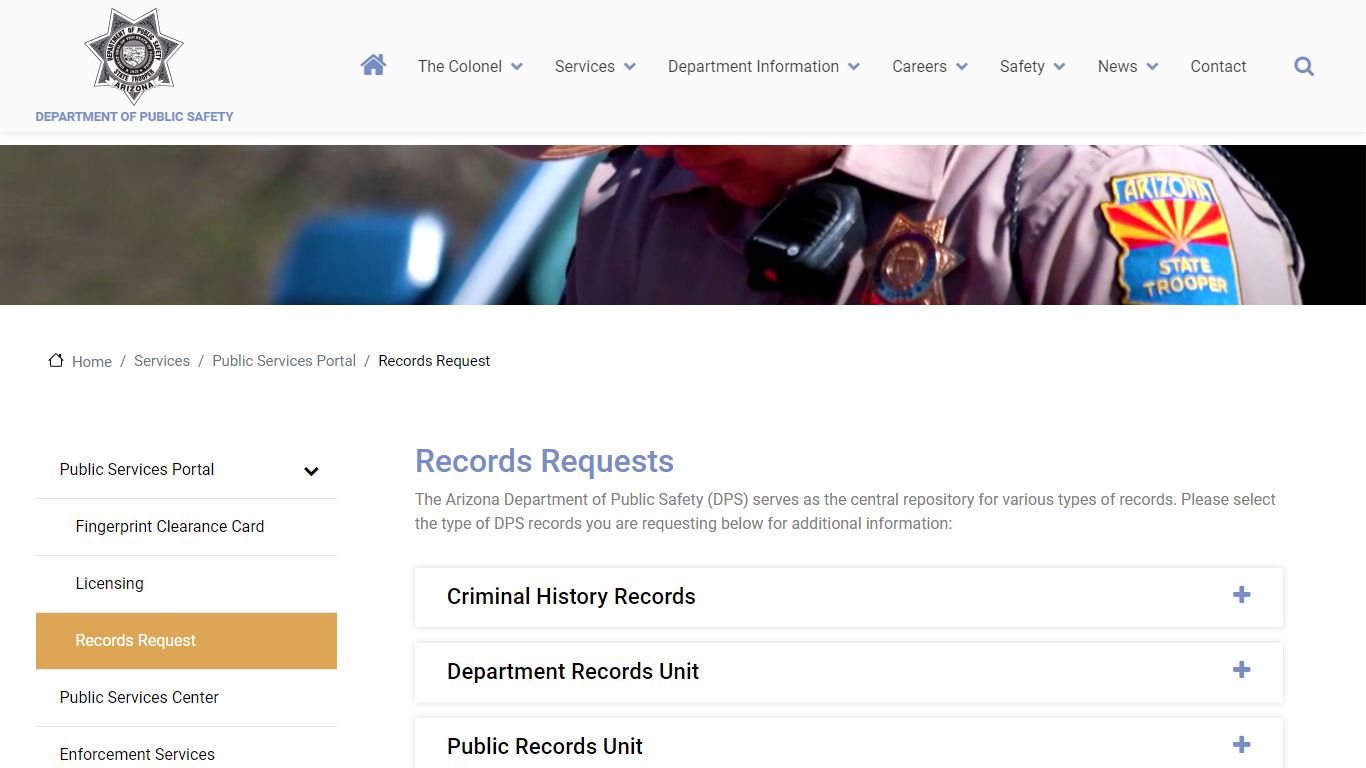Click the state trooper banner image

(683, 225)
